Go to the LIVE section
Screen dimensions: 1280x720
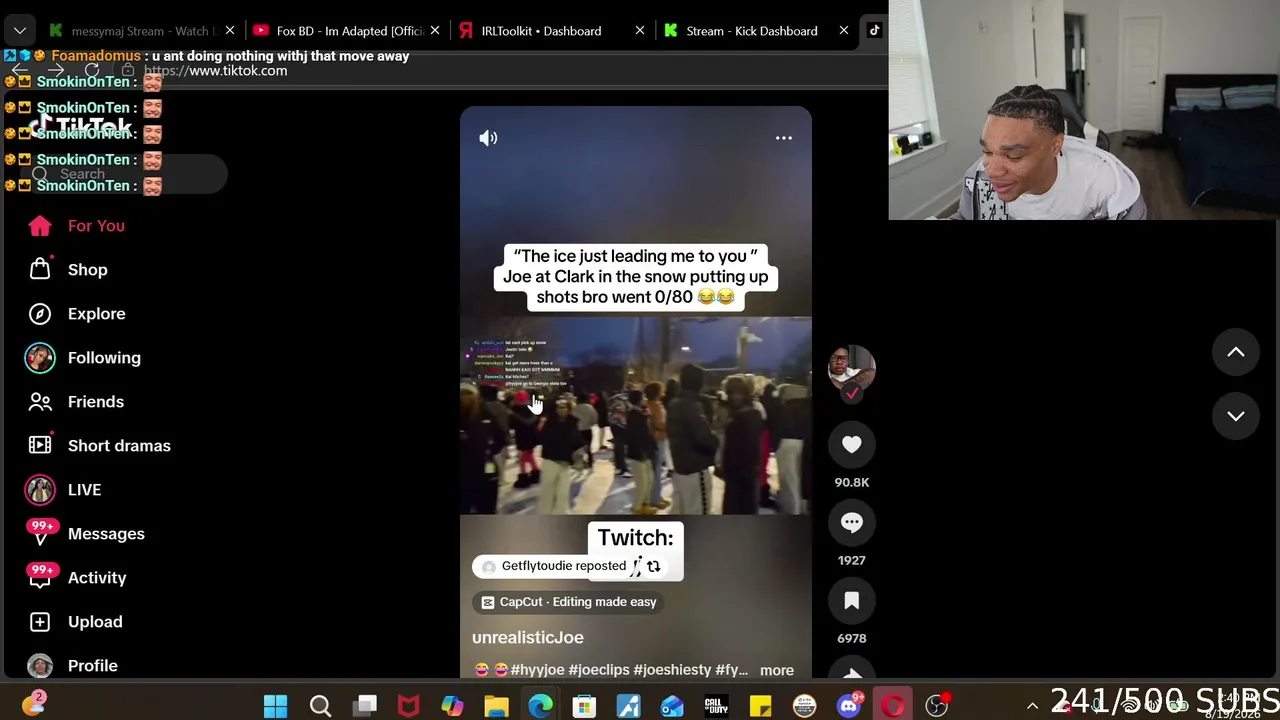click(84, 490)
